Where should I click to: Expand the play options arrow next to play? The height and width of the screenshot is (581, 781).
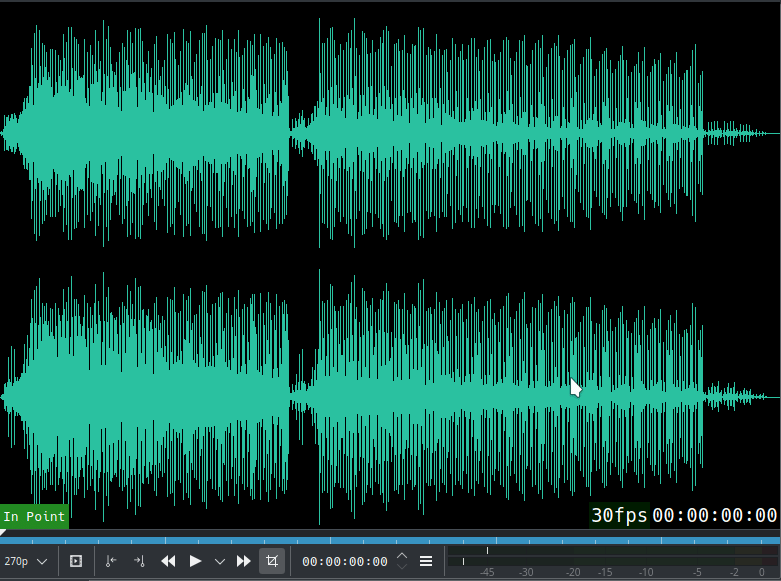tap(220, 562)
